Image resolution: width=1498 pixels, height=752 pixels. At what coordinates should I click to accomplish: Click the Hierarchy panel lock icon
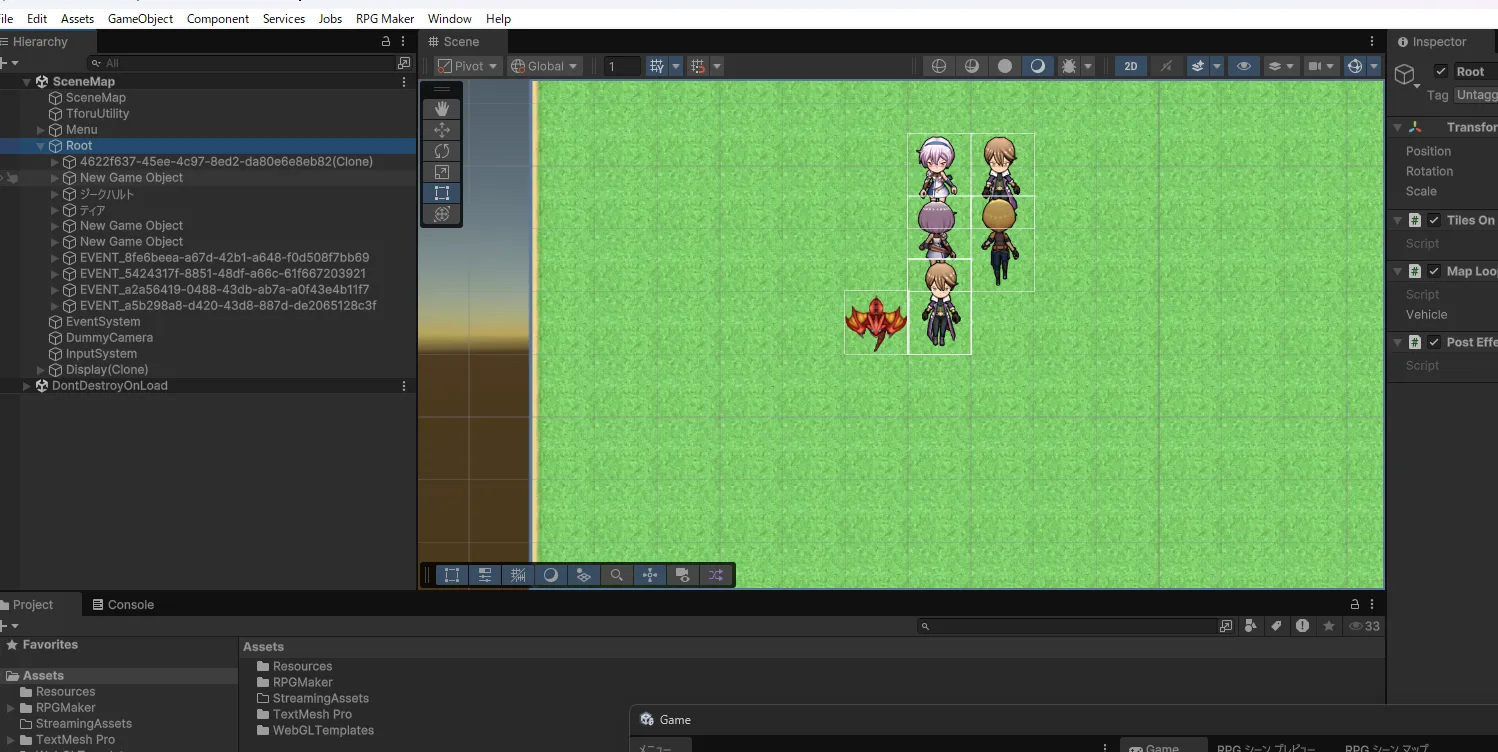[386, 42]
